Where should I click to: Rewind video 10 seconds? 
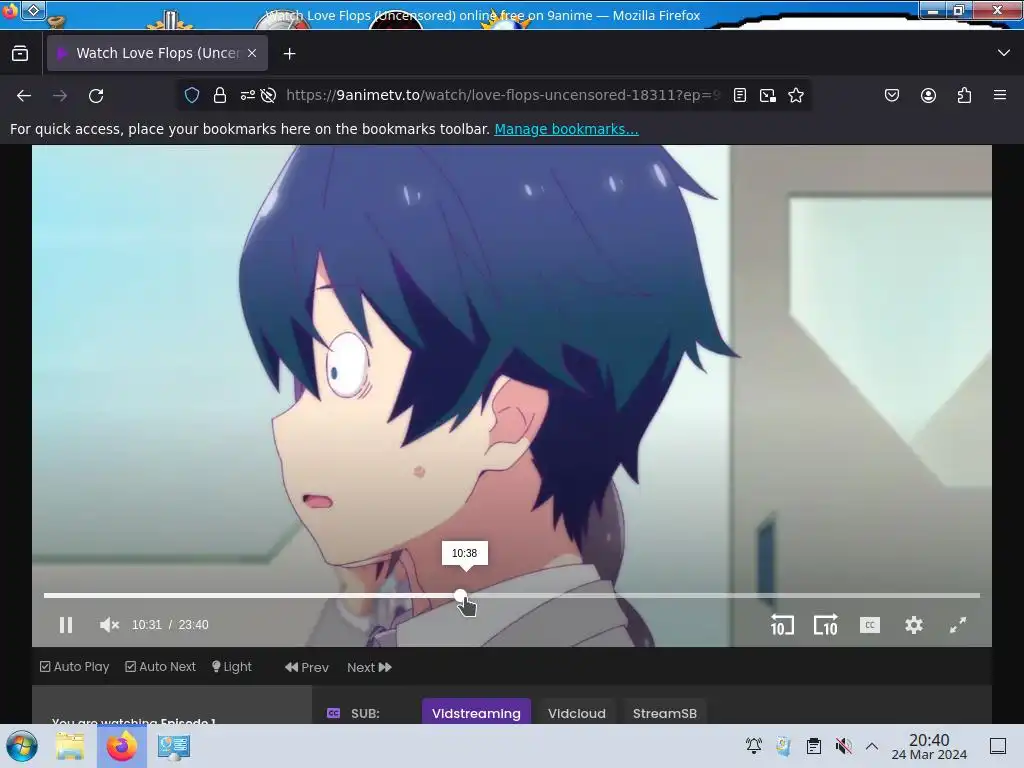coord(782,625)
